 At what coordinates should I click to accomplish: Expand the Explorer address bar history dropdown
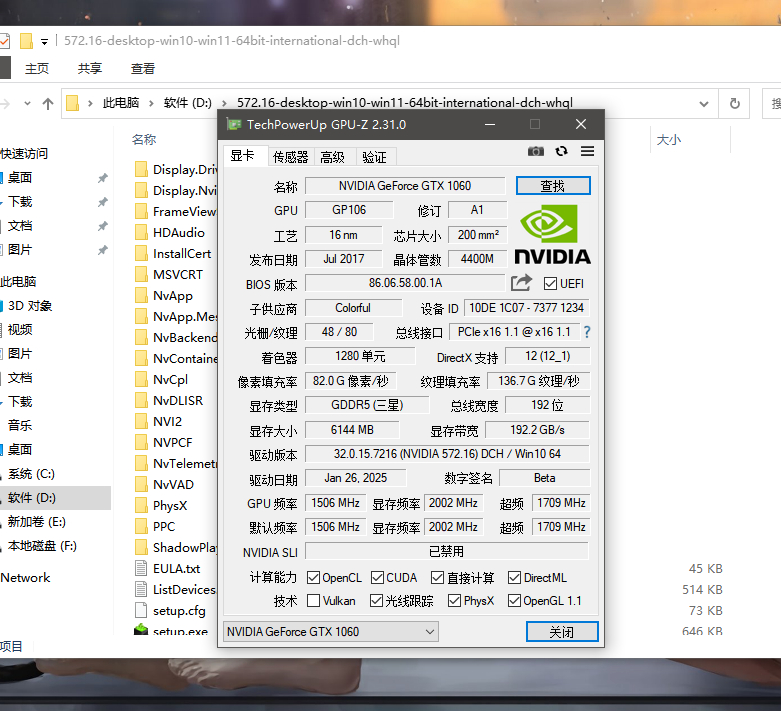pos(703,104)
